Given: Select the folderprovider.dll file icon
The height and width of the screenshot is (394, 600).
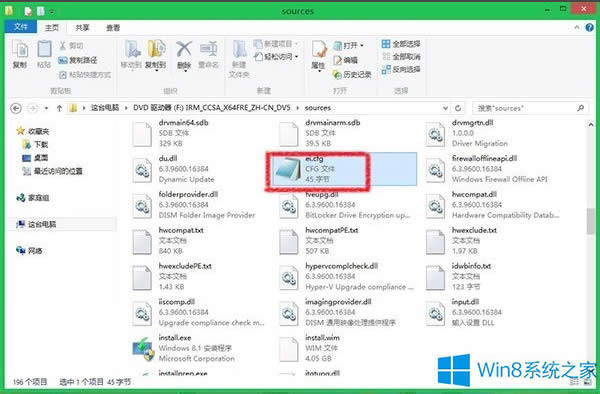Looking at the screenshot, I should click(142, 206).
